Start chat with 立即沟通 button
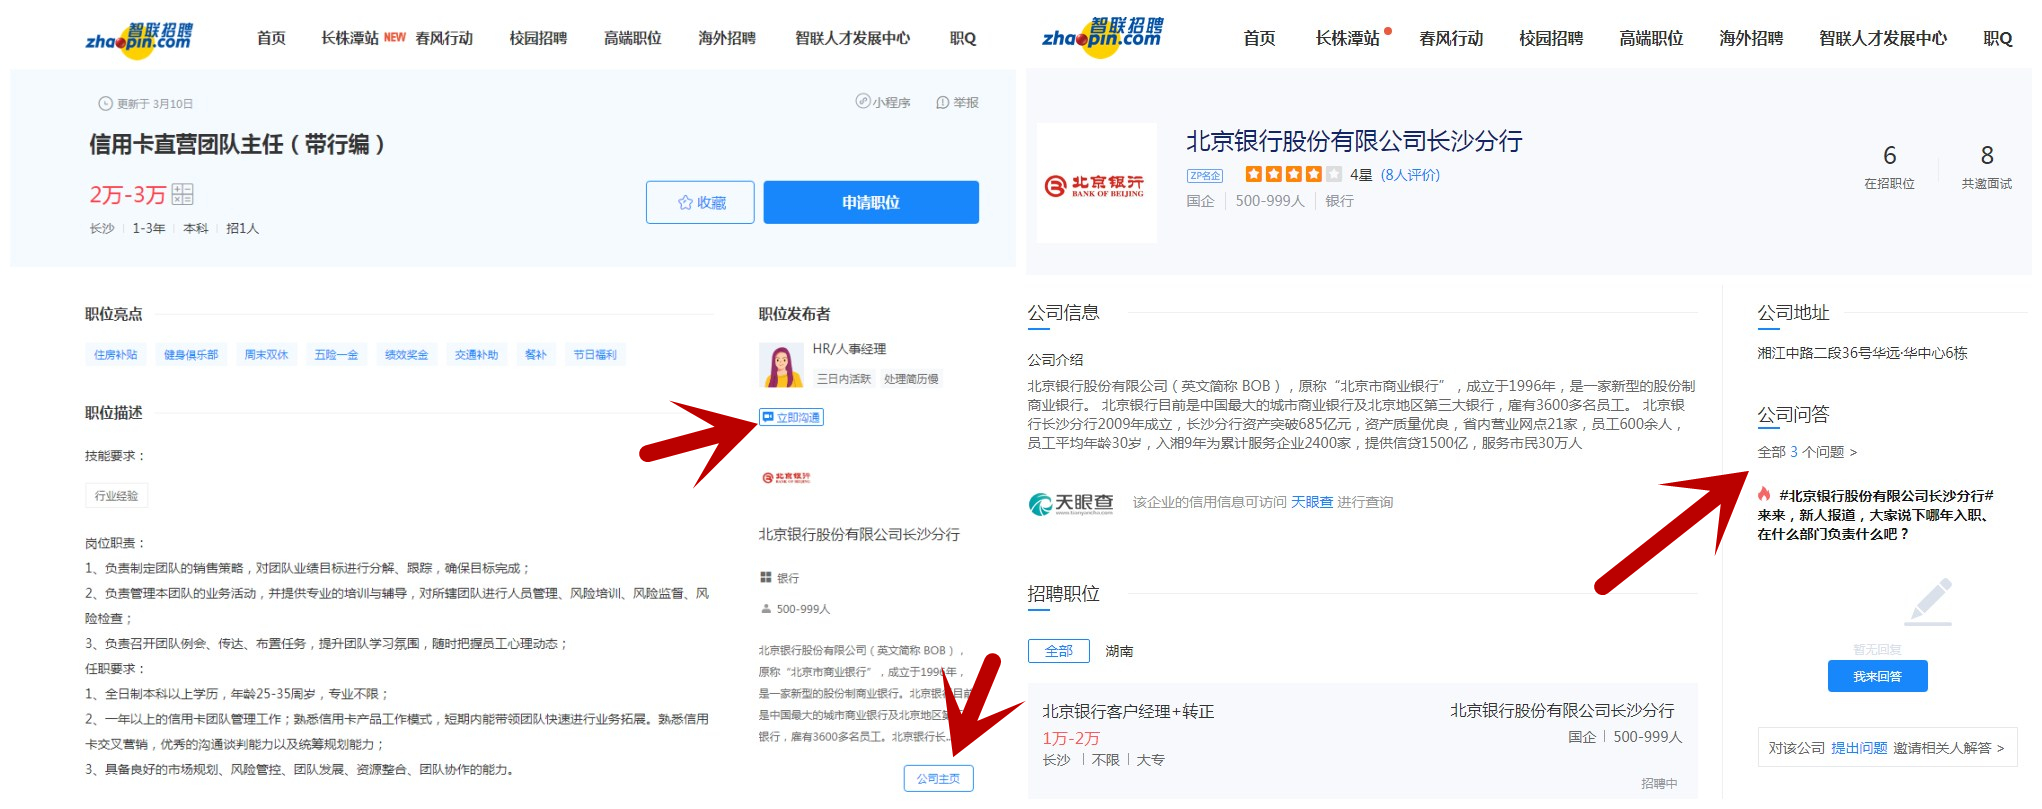This screenshot has height=809, width=2042. click(791, 417)
